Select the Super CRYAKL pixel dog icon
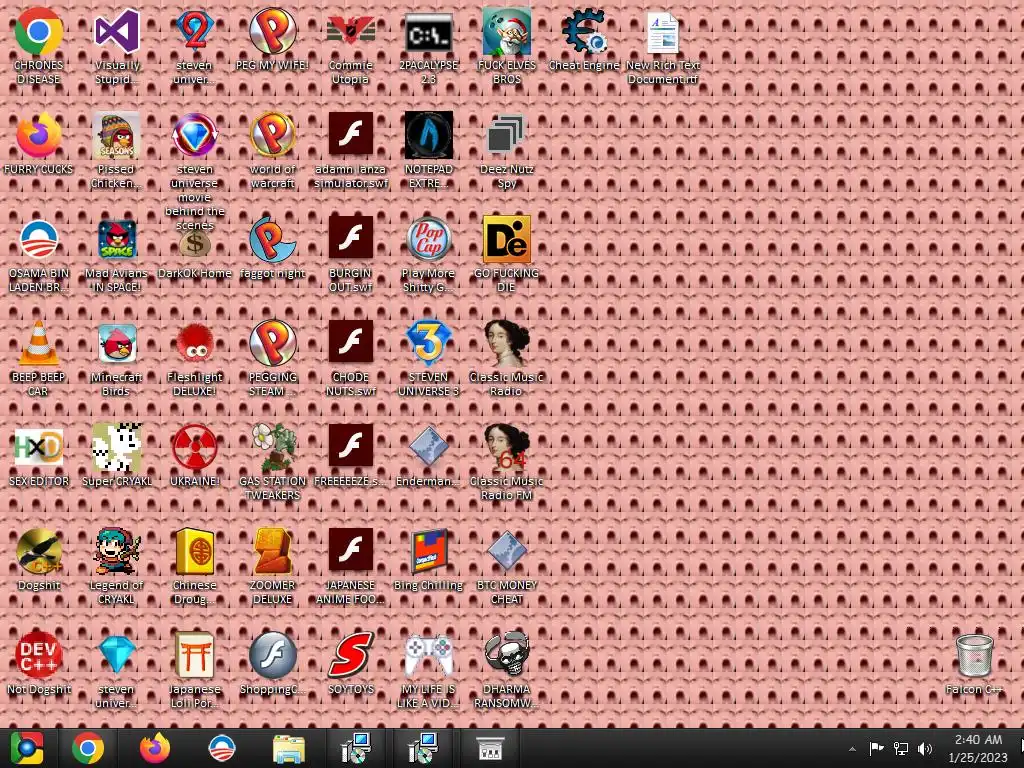1024x768 pixels. (116, 455)
